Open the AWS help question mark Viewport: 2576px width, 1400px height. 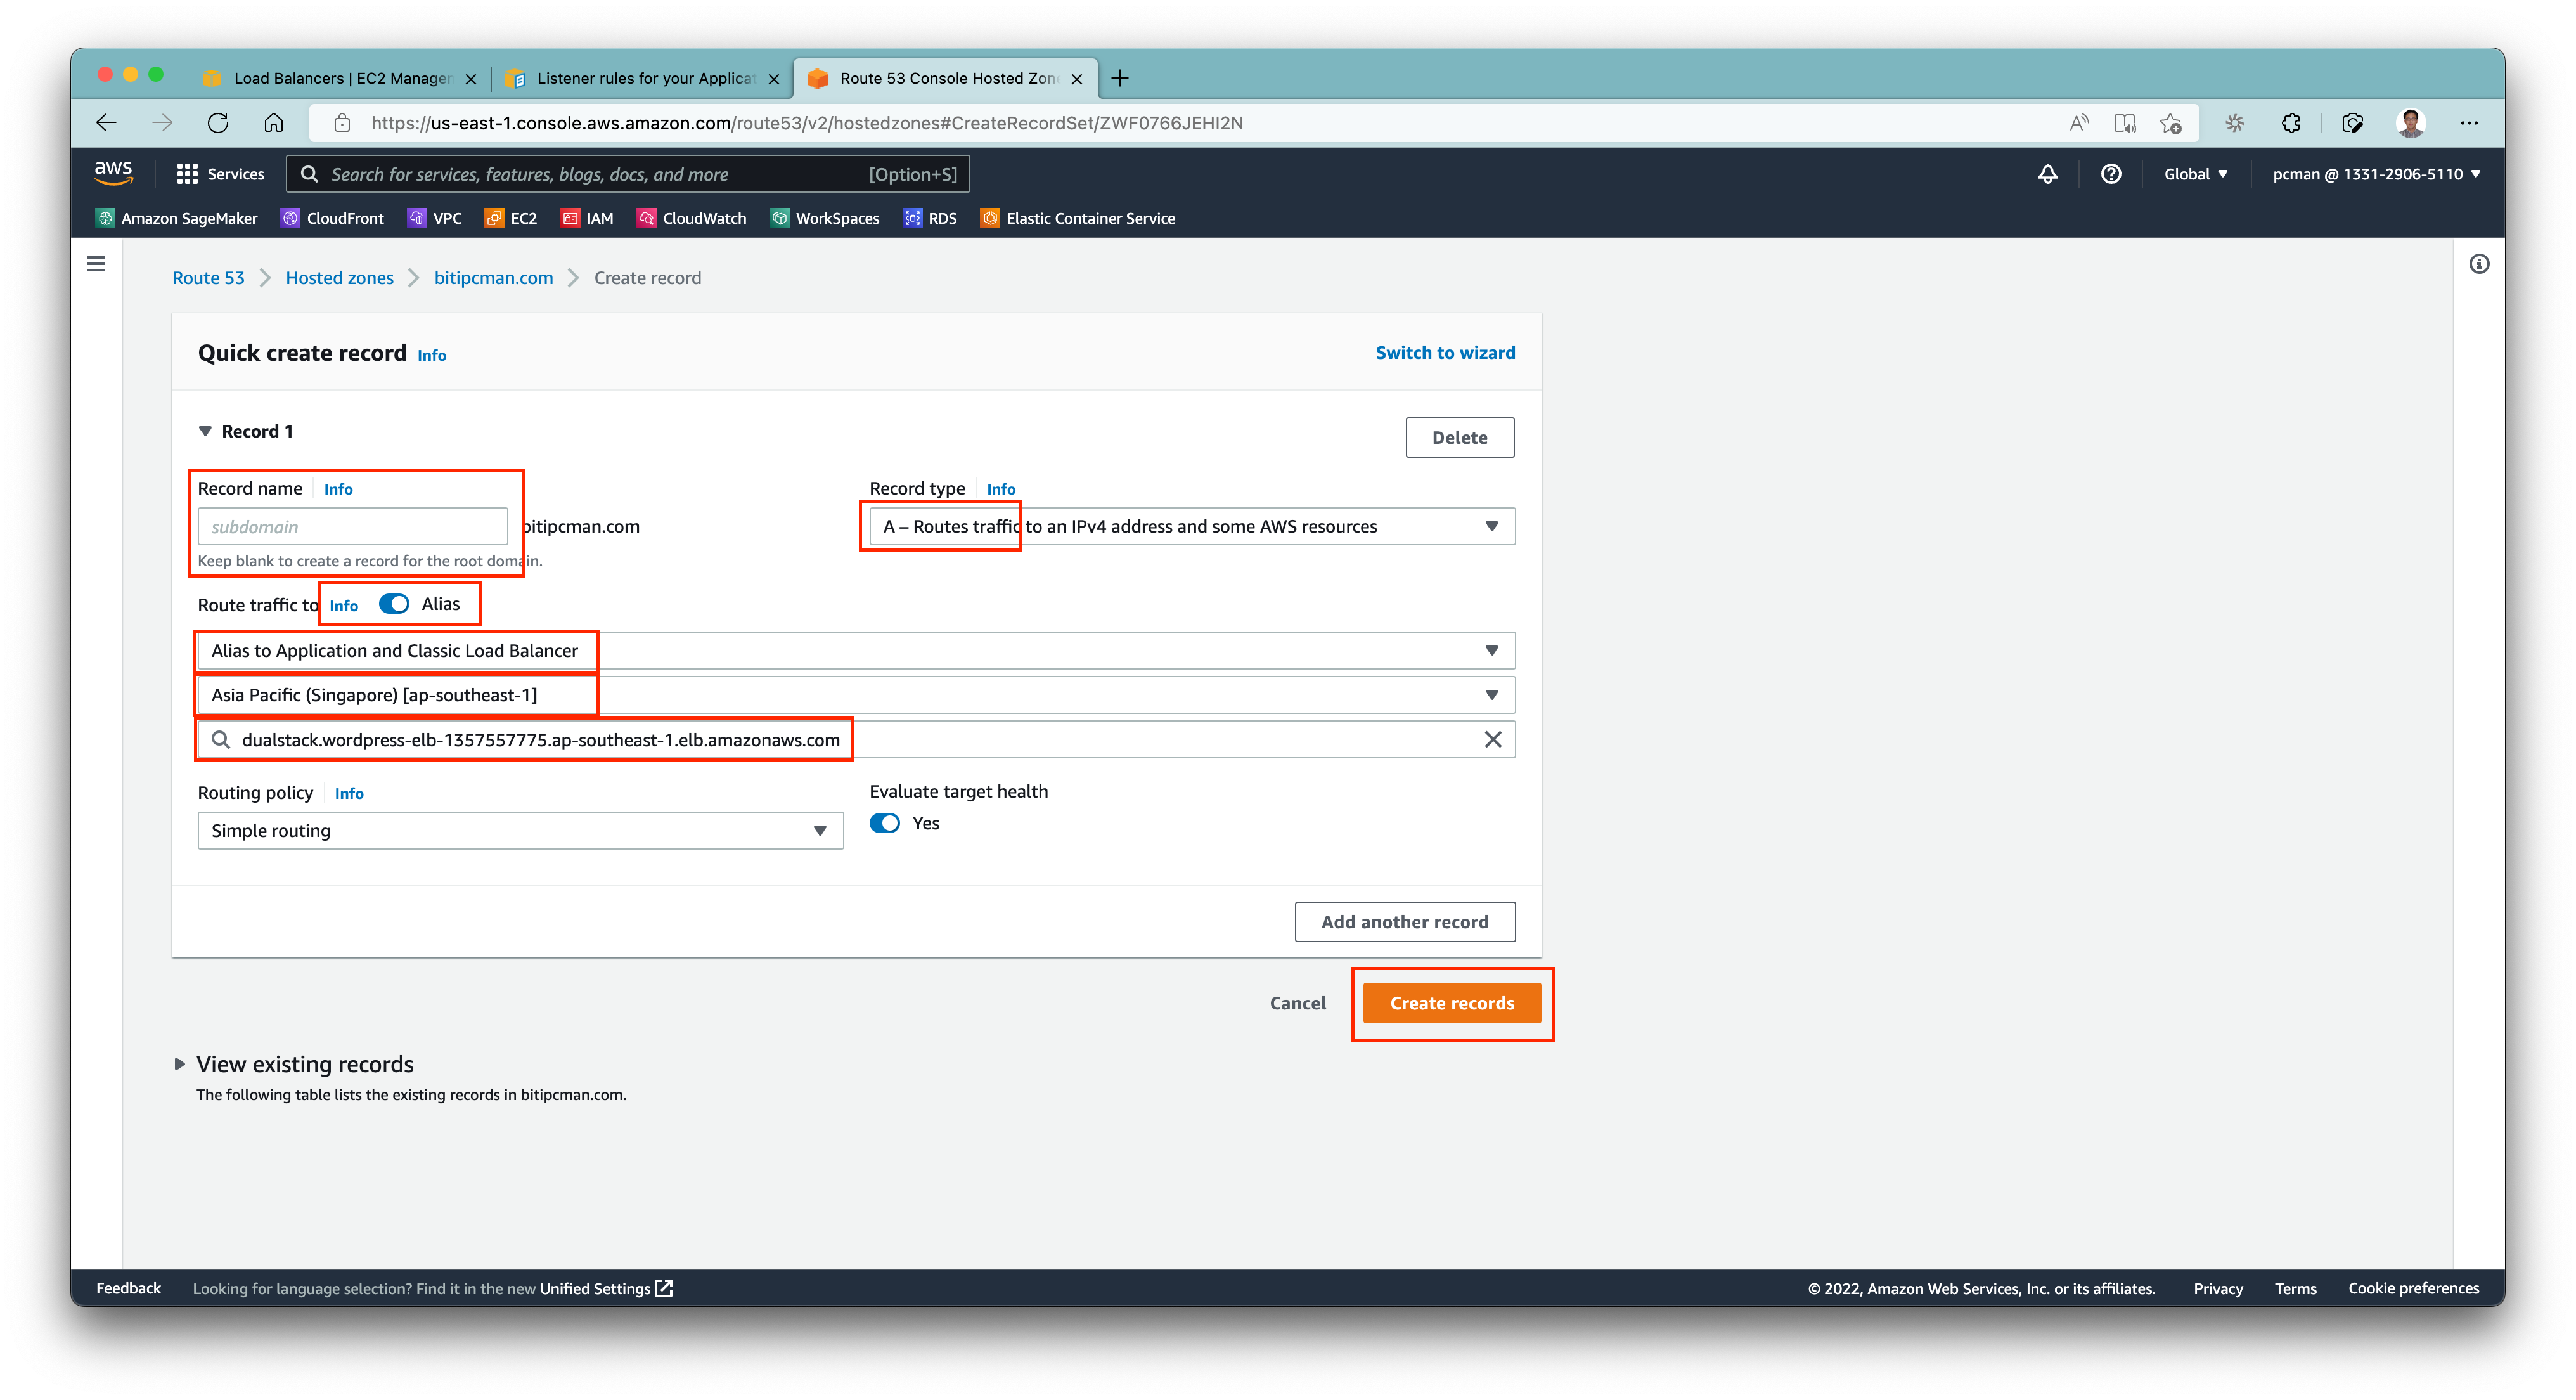click(x=2110, y=174)
